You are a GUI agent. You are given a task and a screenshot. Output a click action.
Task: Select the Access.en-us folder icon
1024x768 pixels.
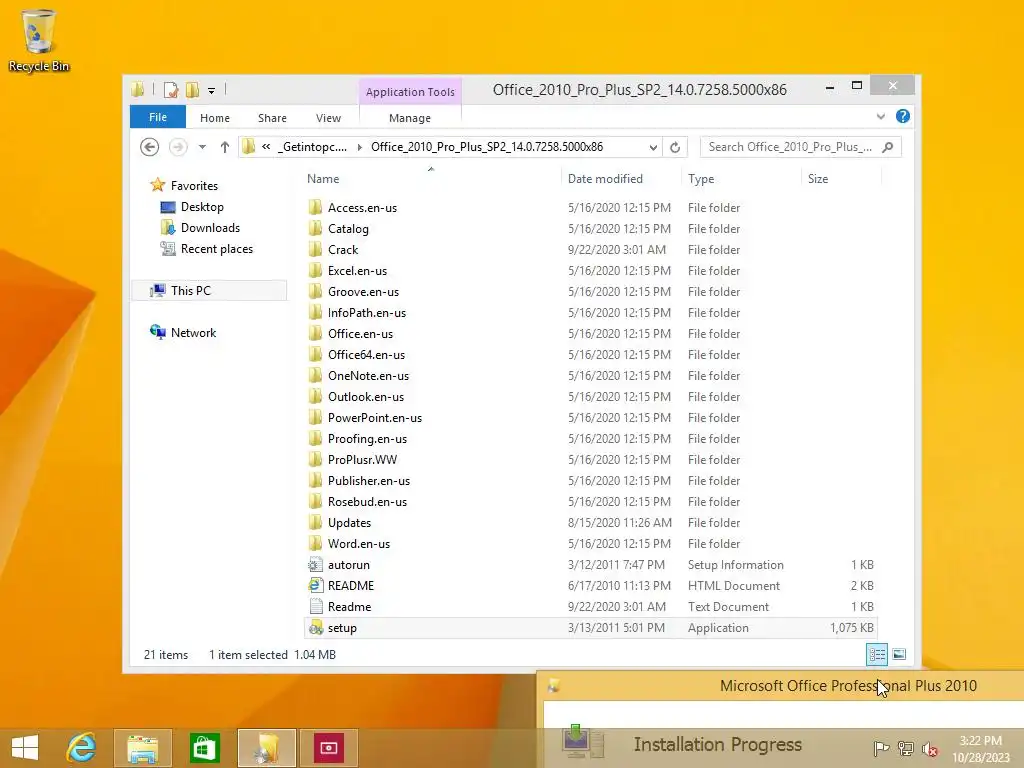pyautogui.click(x=315, y=208)
